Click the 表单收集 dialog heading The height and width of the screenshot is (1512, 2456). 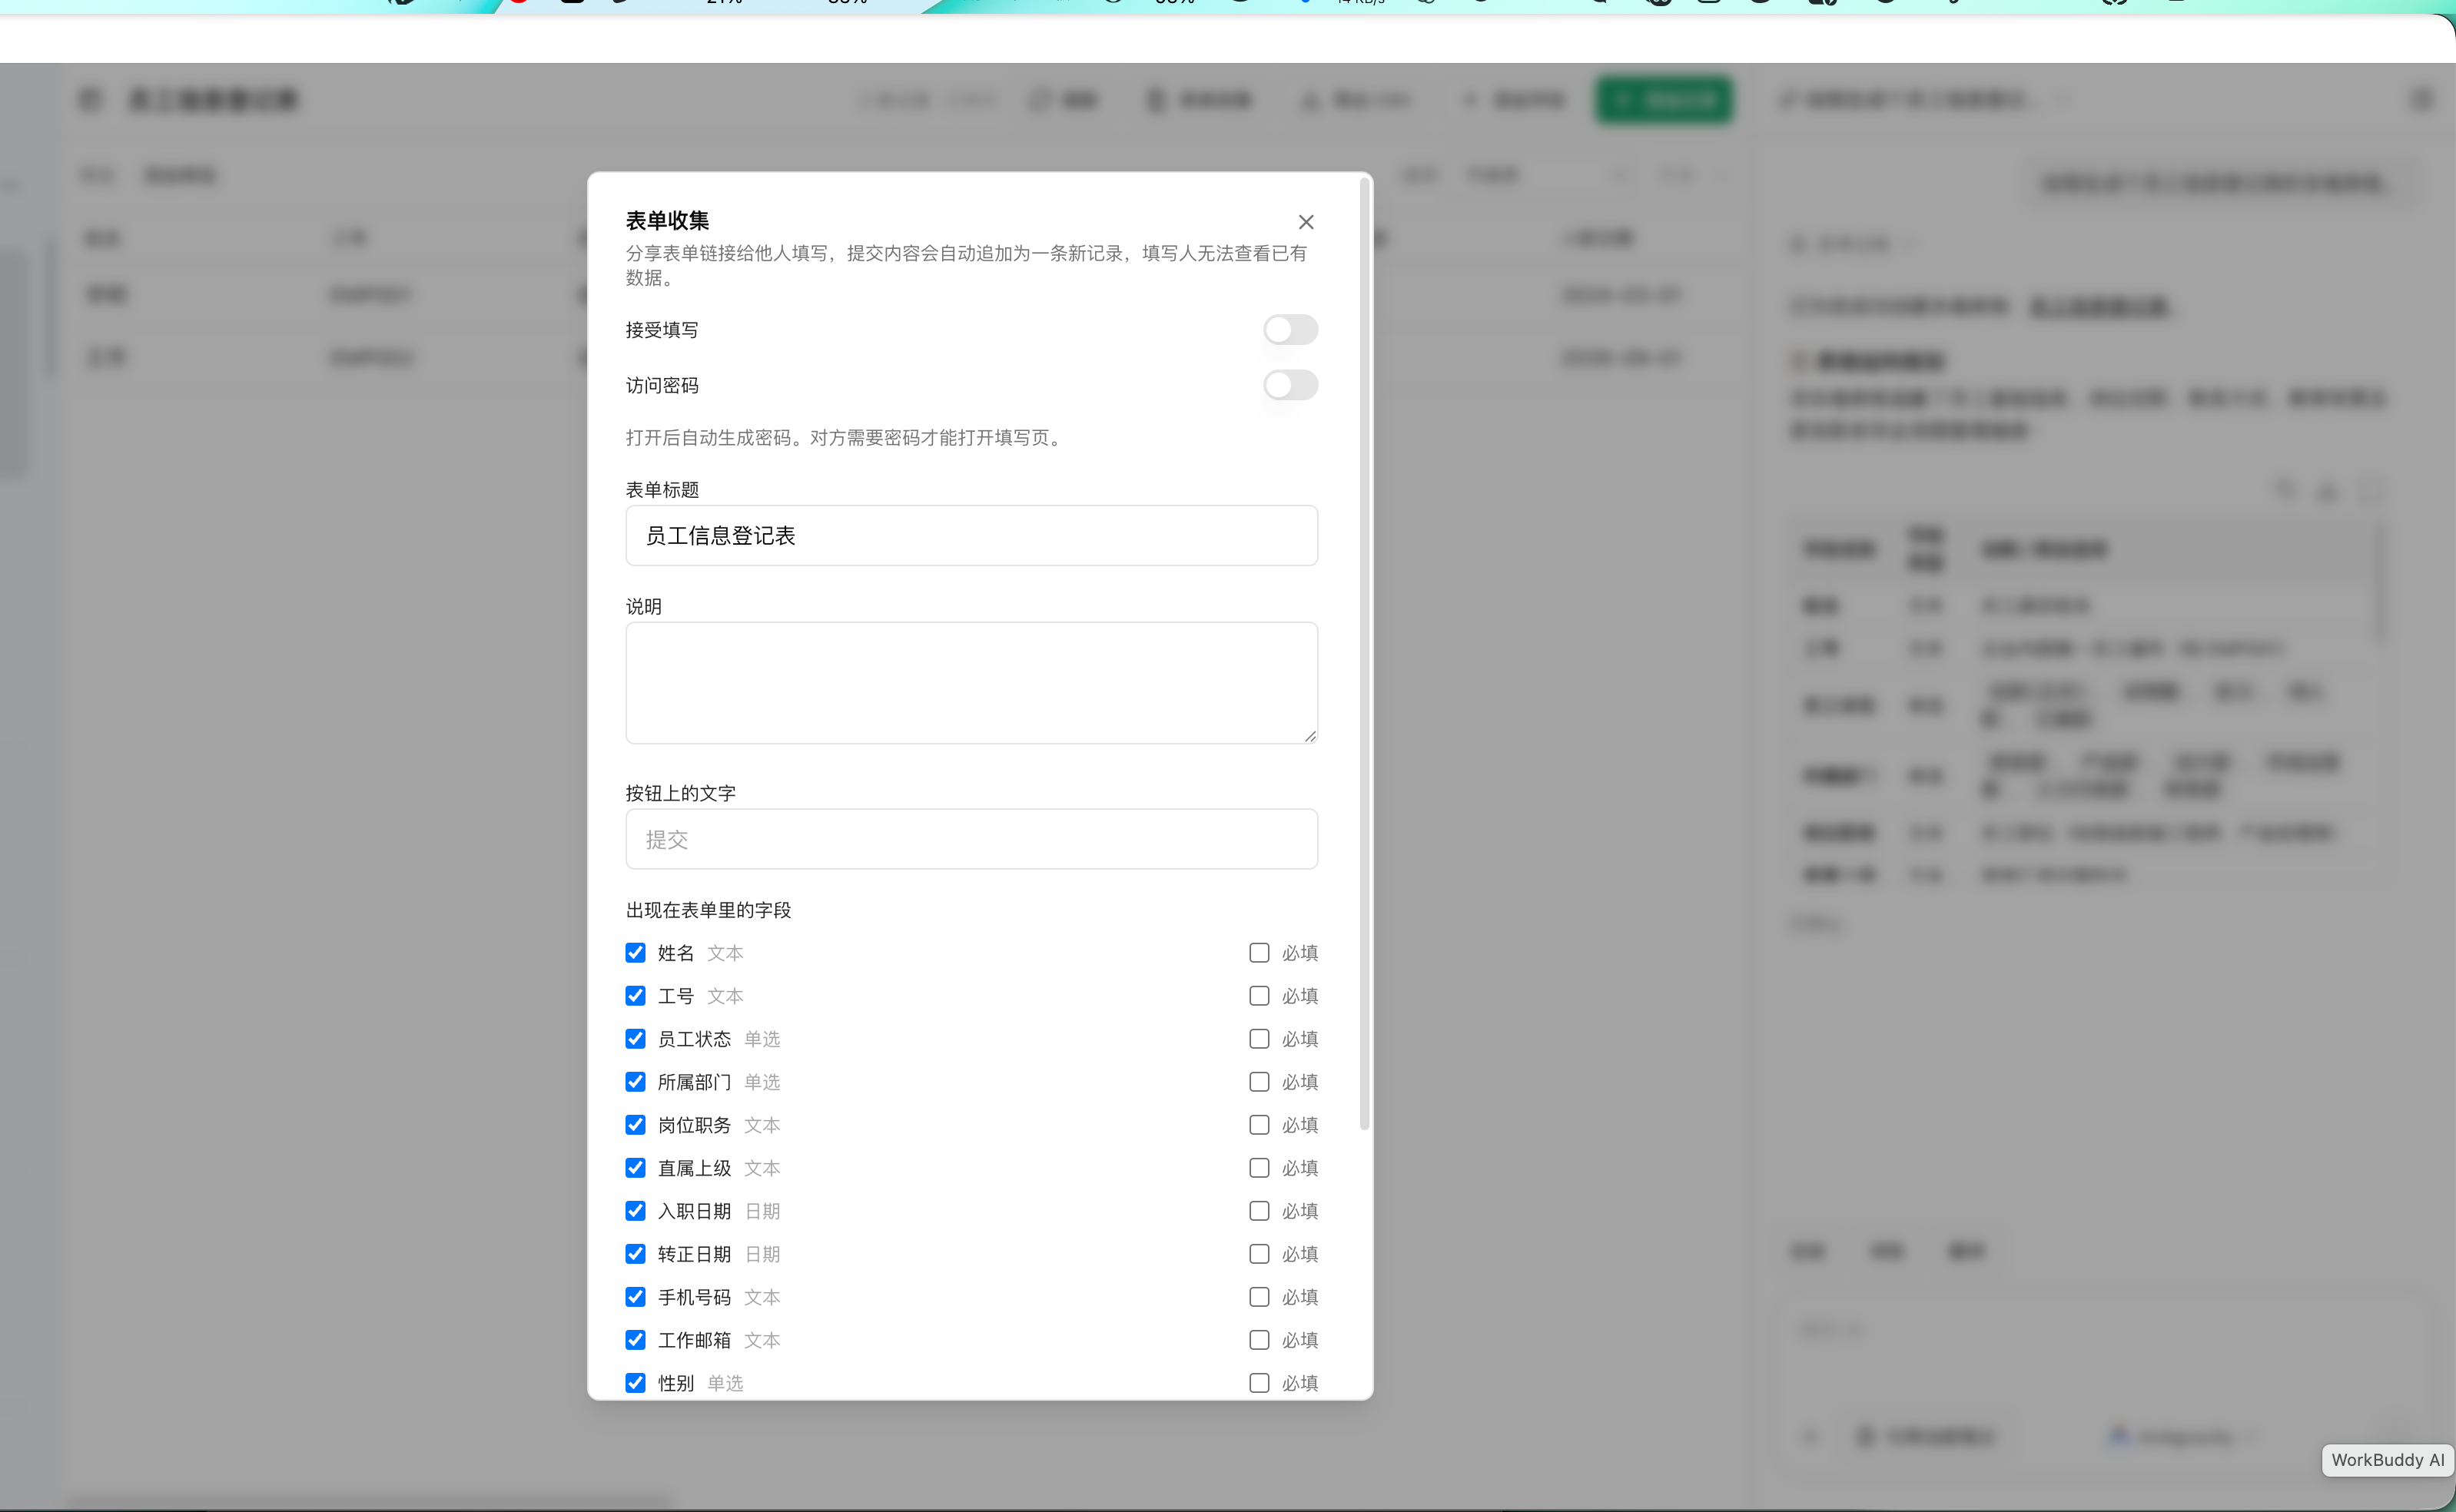pos(667,220)
